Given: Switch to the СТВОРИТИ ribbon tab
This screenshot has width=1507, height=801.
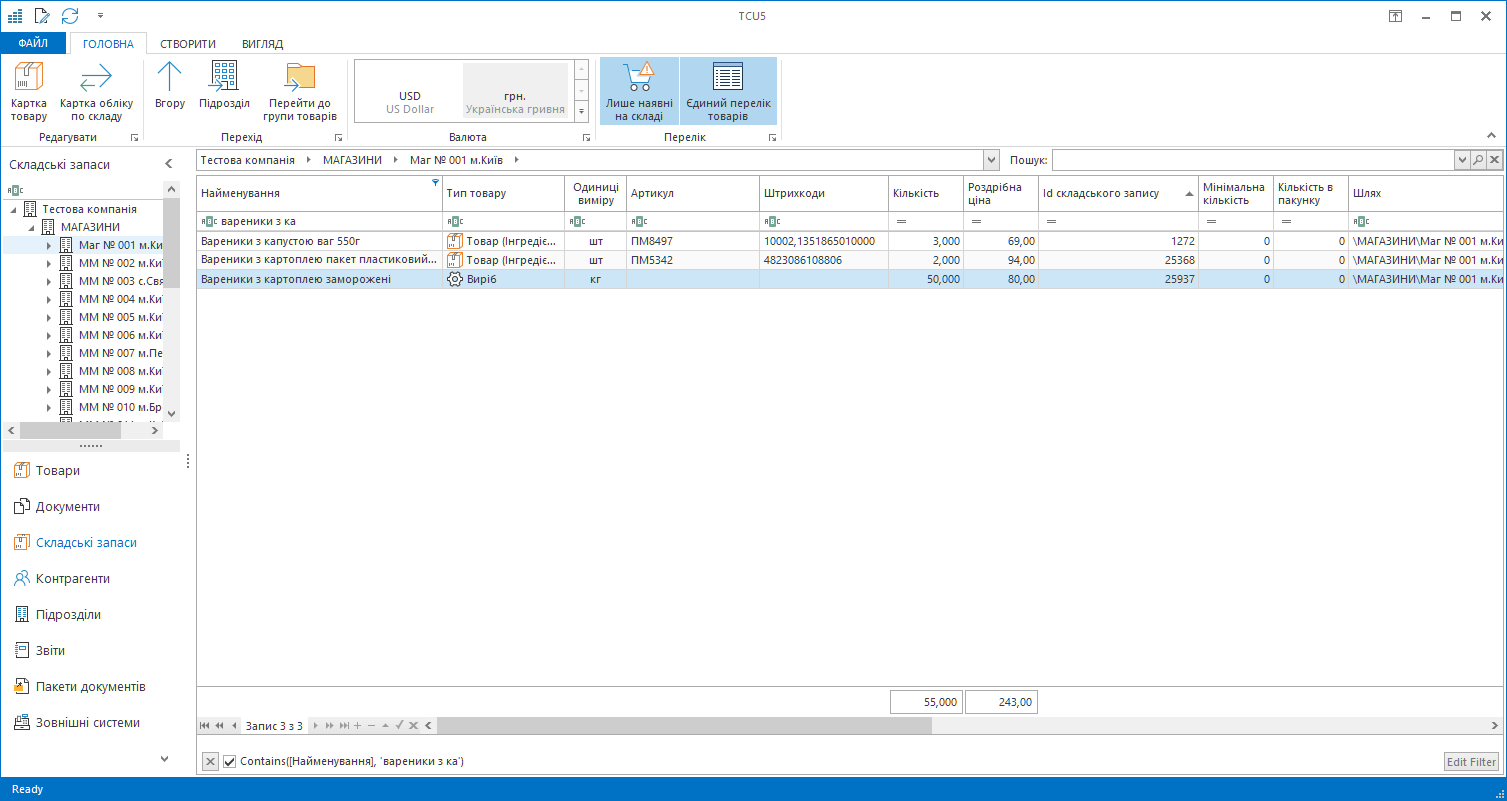Looking at the screenshot, I should (x=188, y=44).
